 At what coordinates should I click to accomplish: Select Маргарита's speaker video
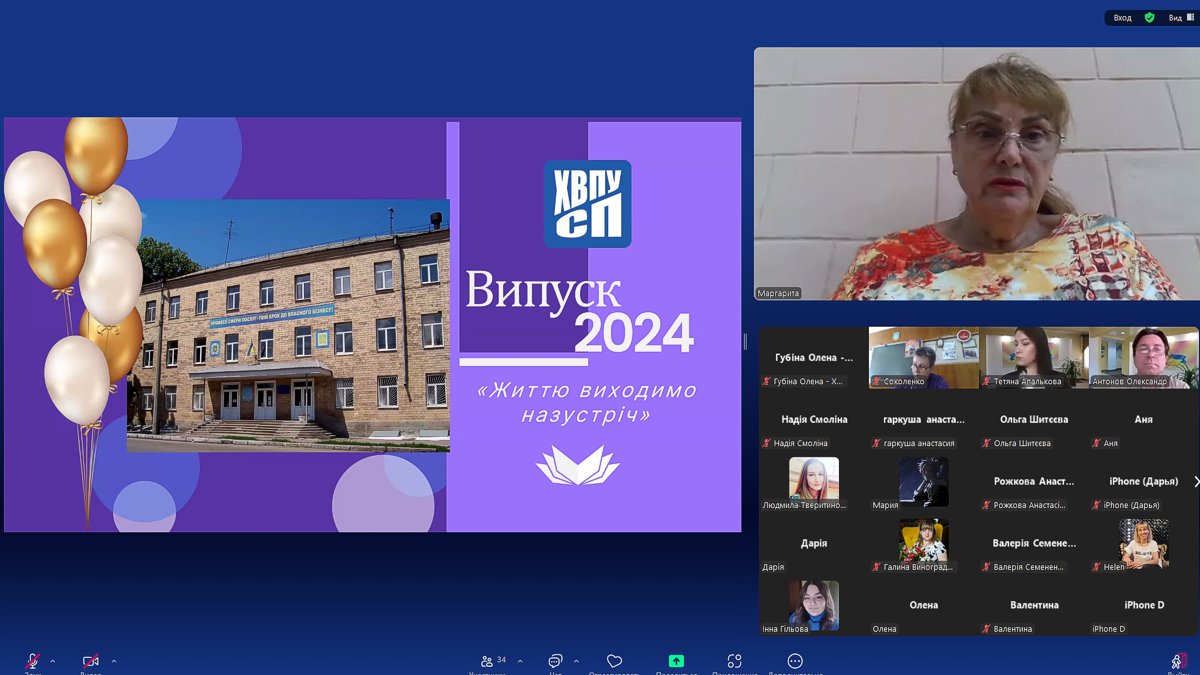click(x=976, y=174)
